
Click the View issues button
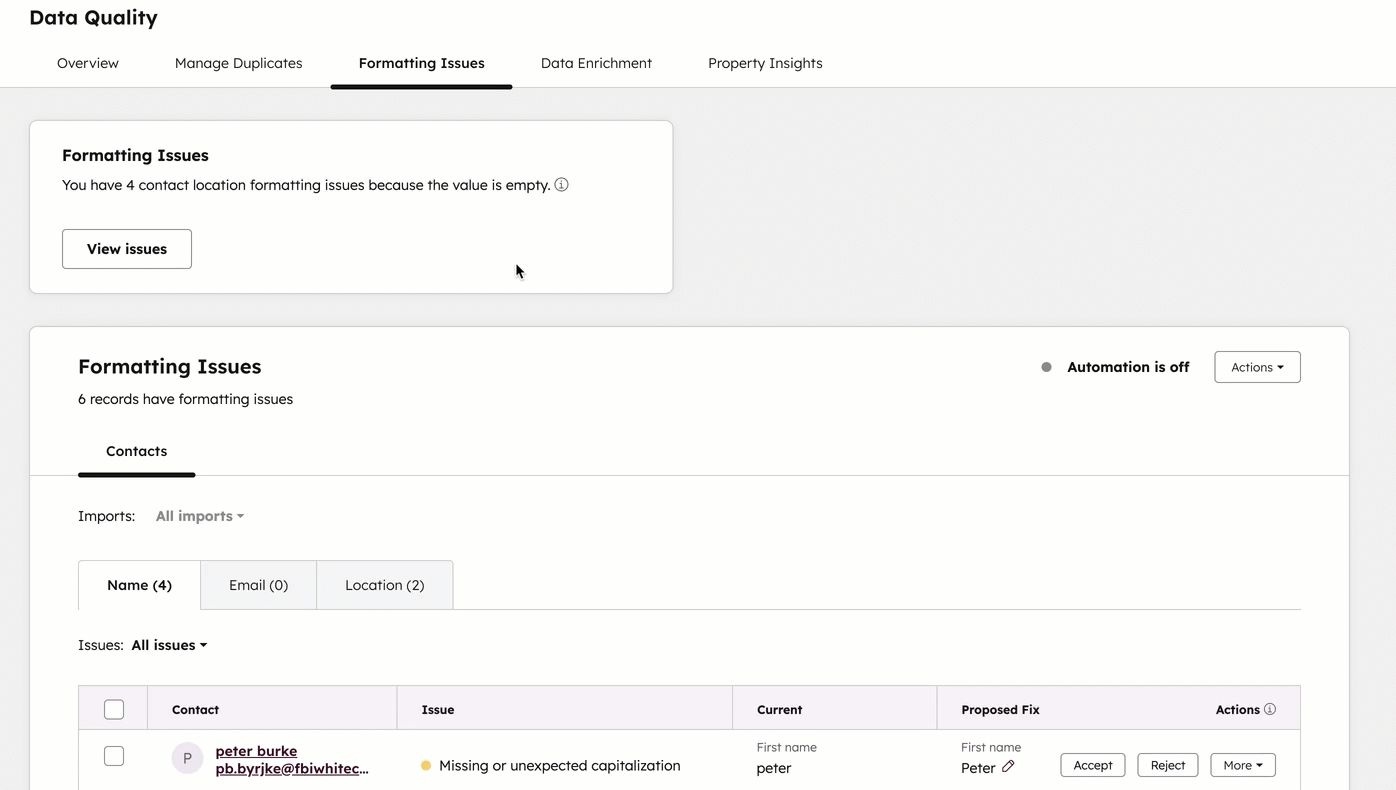126,248
